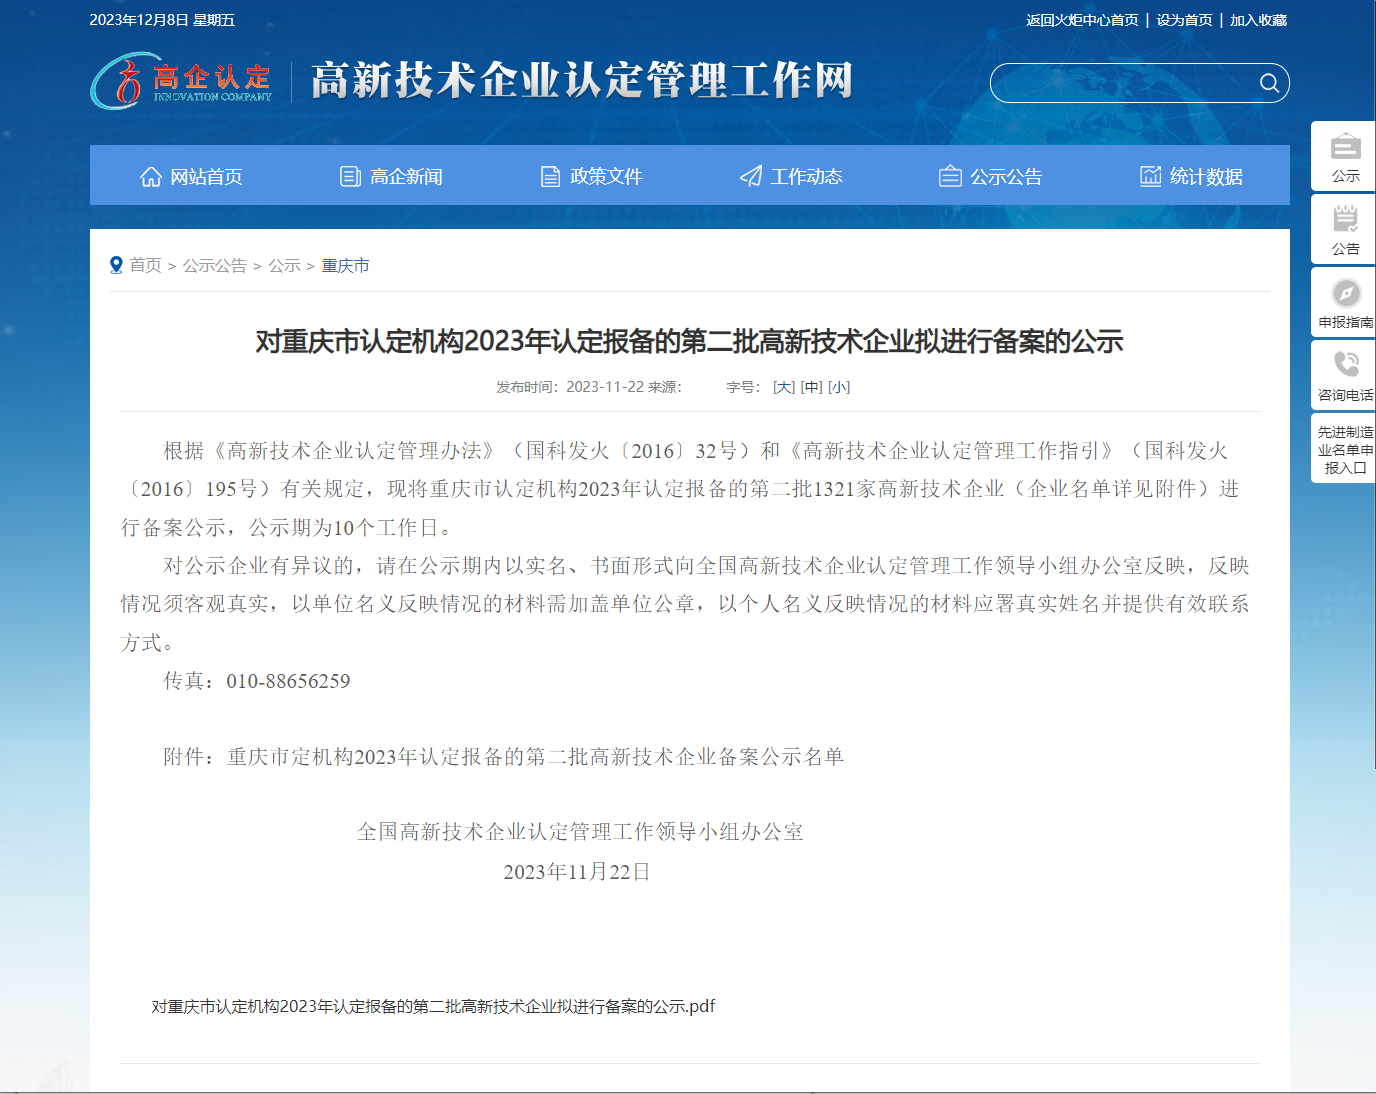Screen dimensions: 1376x1094
Task: Click the article title 对重庆市认定机构2023年…公示
Action: tap(689, 341)
